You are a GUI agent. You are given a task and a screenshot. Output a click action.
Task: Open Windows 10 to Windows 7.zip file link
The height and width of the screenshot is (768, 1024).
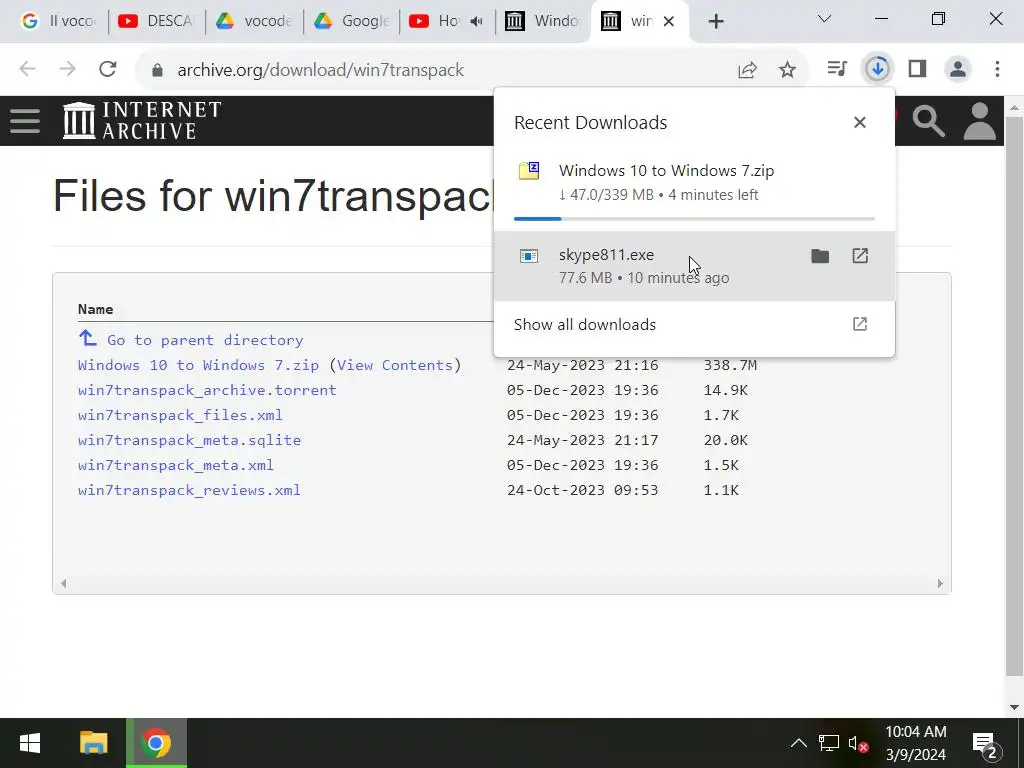(199, 365)
